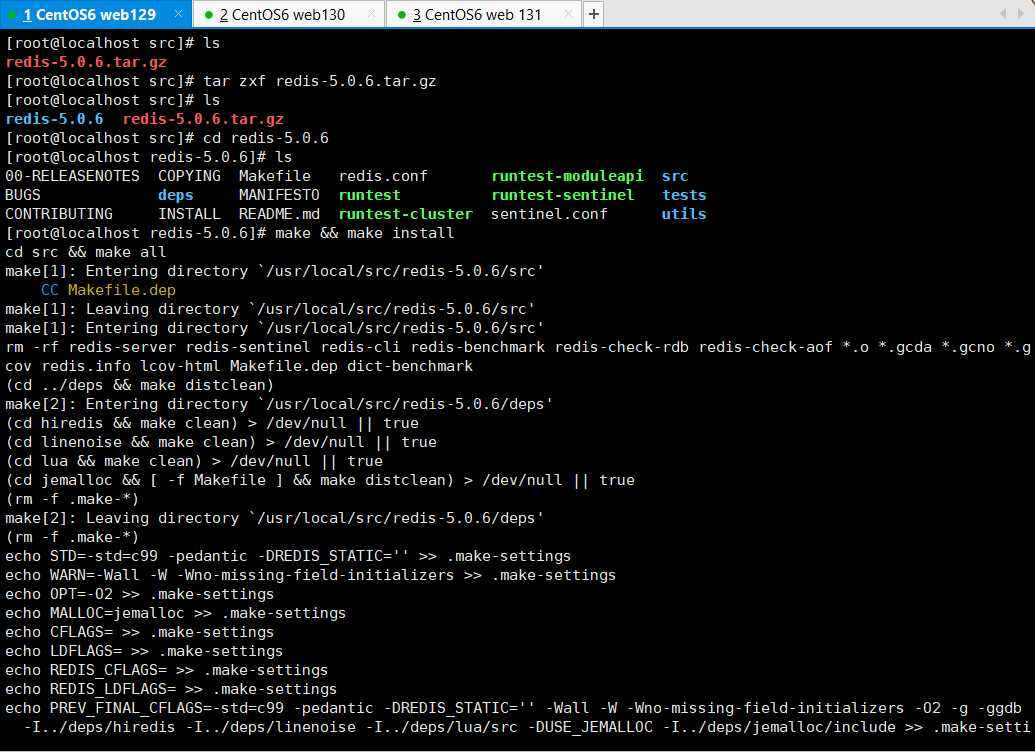Click the 'echo REDIS_CFLAGS=' line
This screenshot has height=752, width=1035.
pos(166,670)
